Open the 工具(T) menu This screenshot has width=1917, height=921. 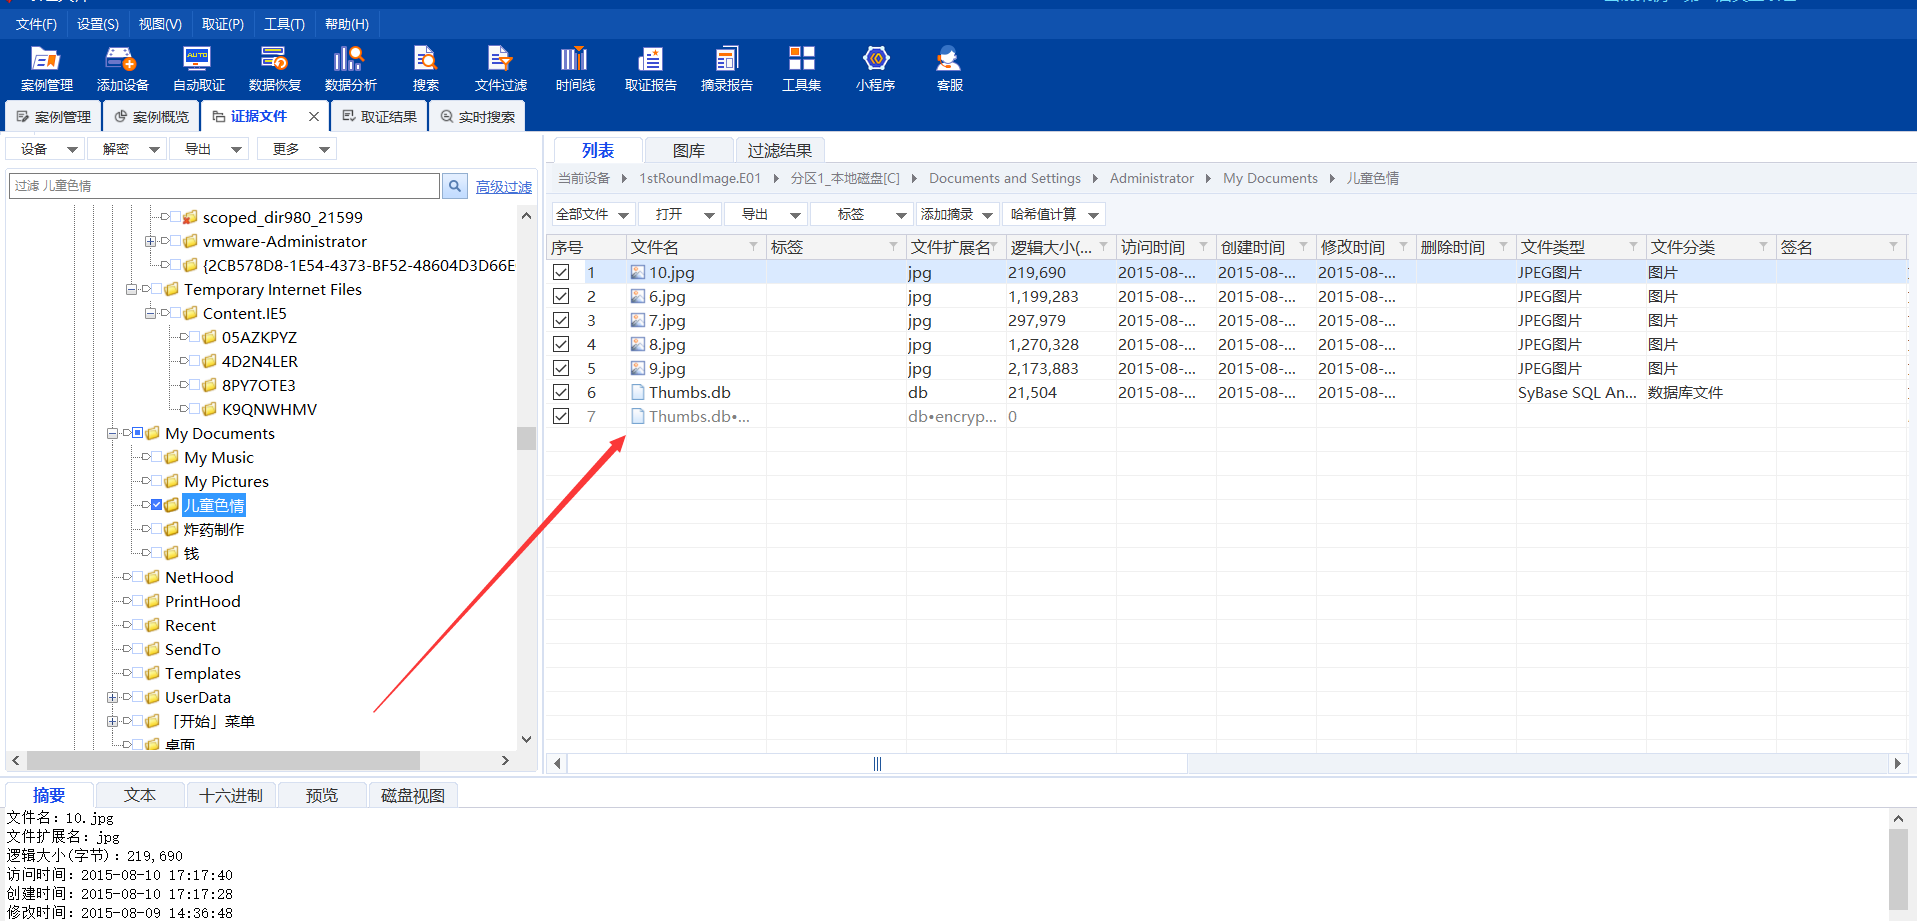pos(284,24)
